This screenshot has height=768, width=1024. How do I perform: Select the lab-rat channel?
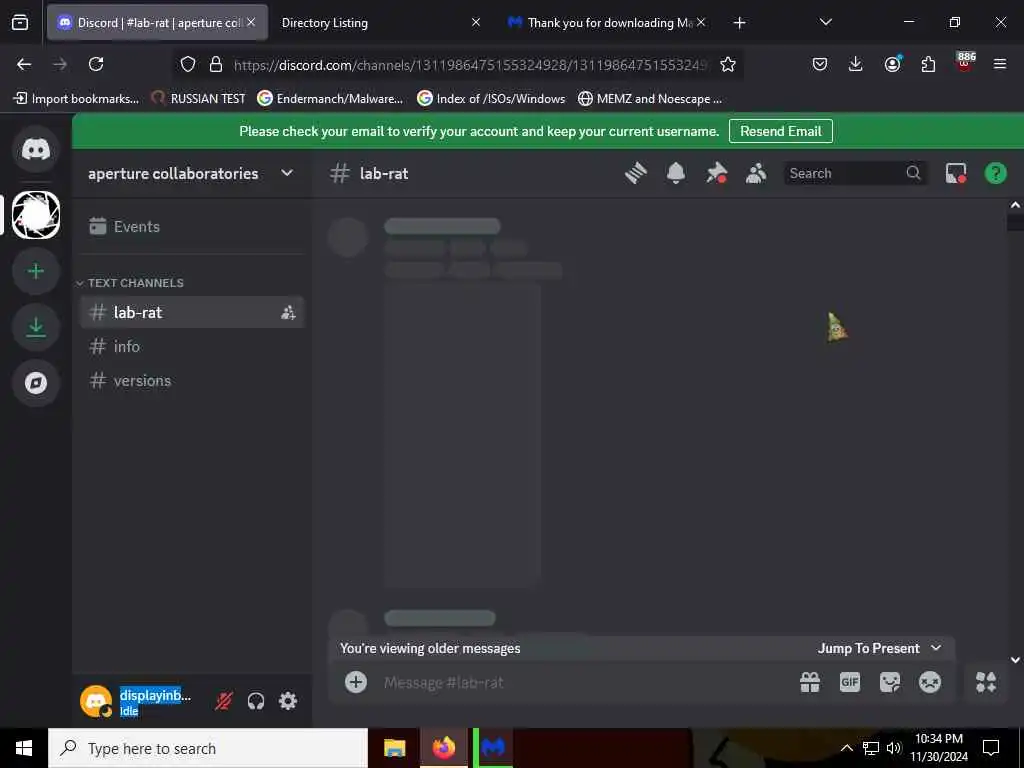pos(191,312)
